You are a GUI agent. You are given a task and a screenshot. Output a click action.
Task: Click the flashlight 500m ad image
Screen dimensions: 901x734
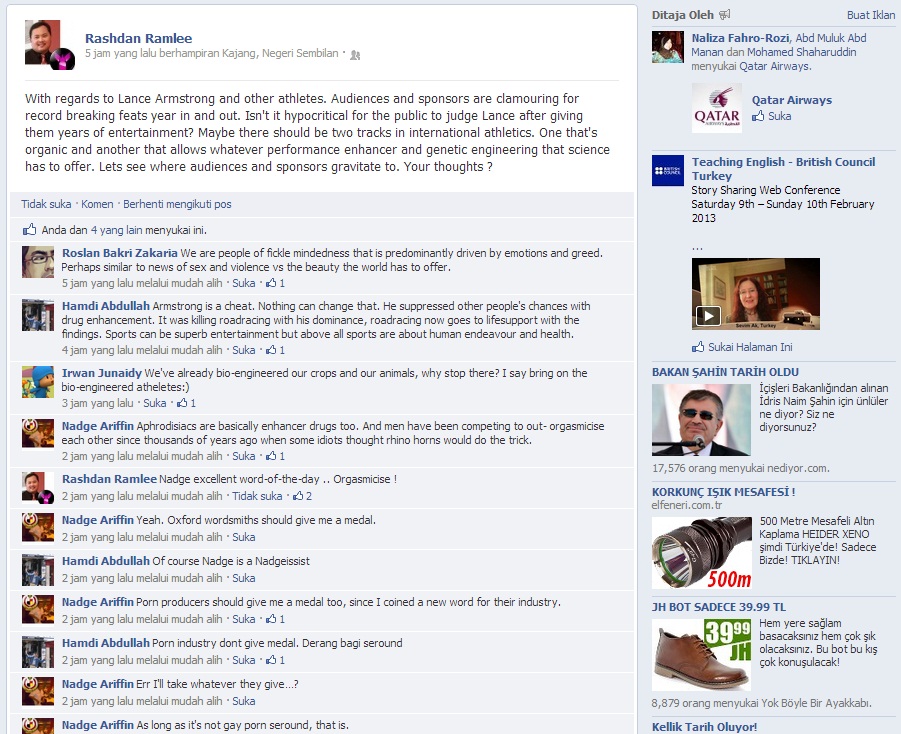tap(702, 552)
